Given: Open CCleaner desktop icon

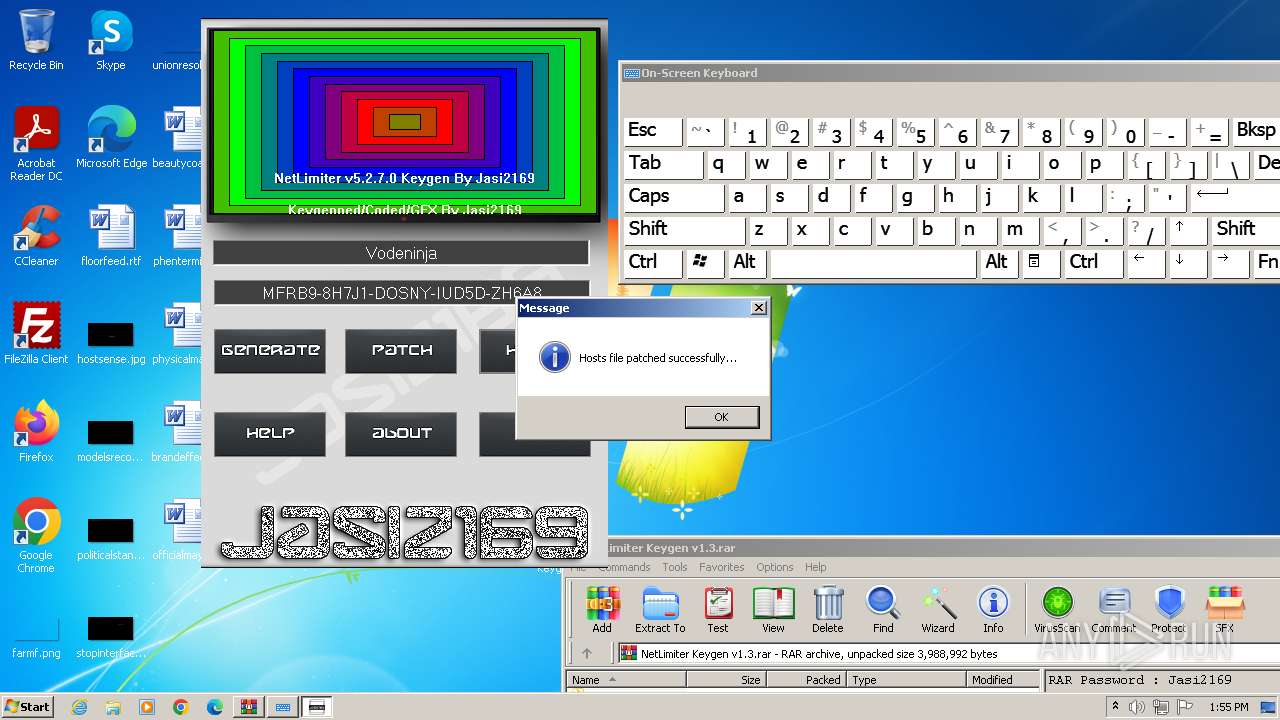Looking at the screenshot, I should [36, 236].
